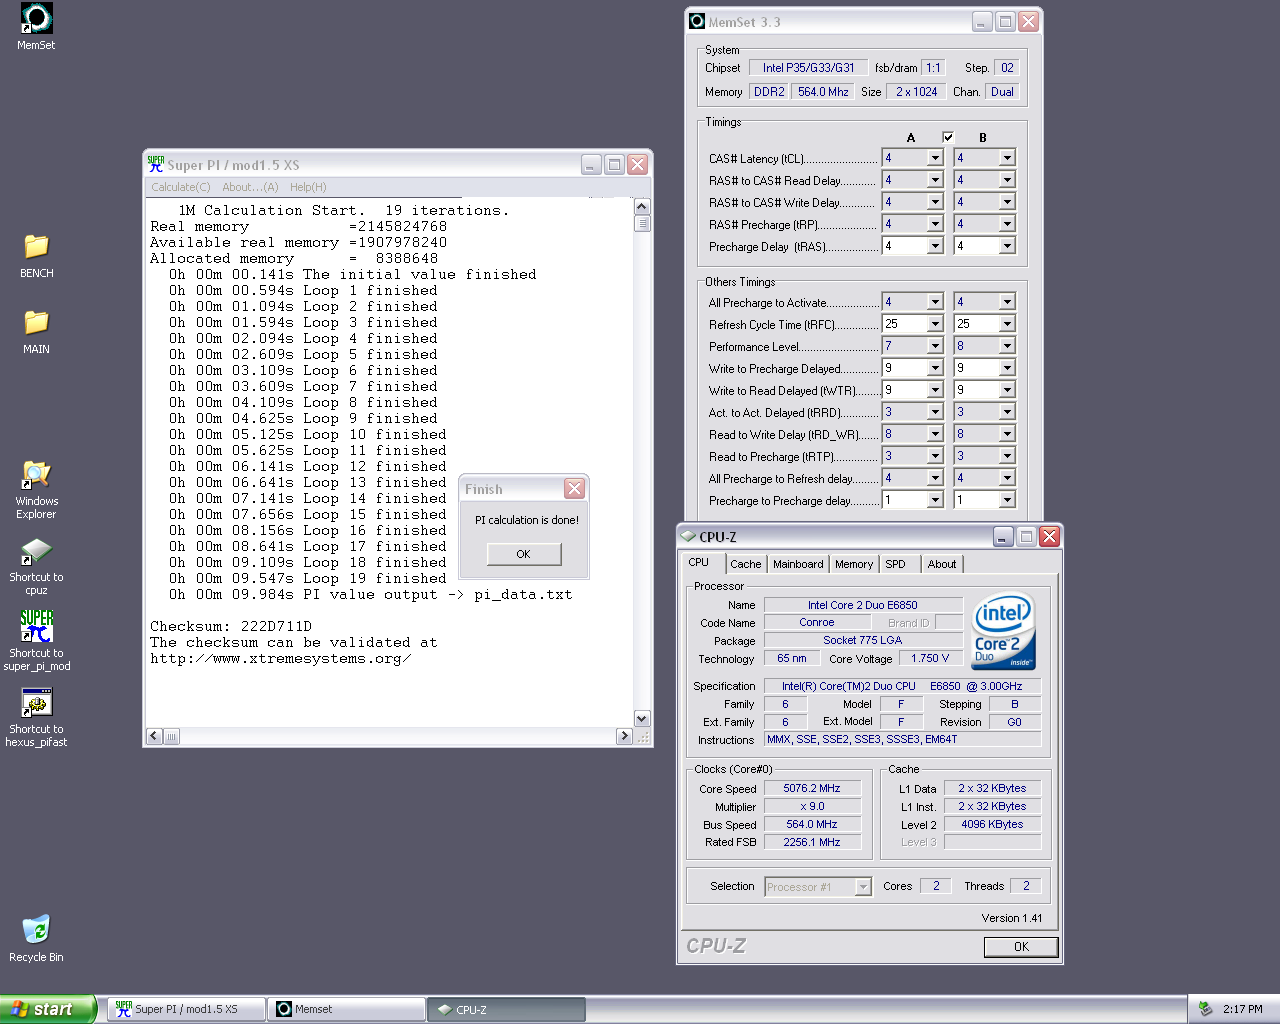The height and width of the screenshot is (1024, 1280).
Task: Open the Shortcut to cpuz icon
Action: 36,566
